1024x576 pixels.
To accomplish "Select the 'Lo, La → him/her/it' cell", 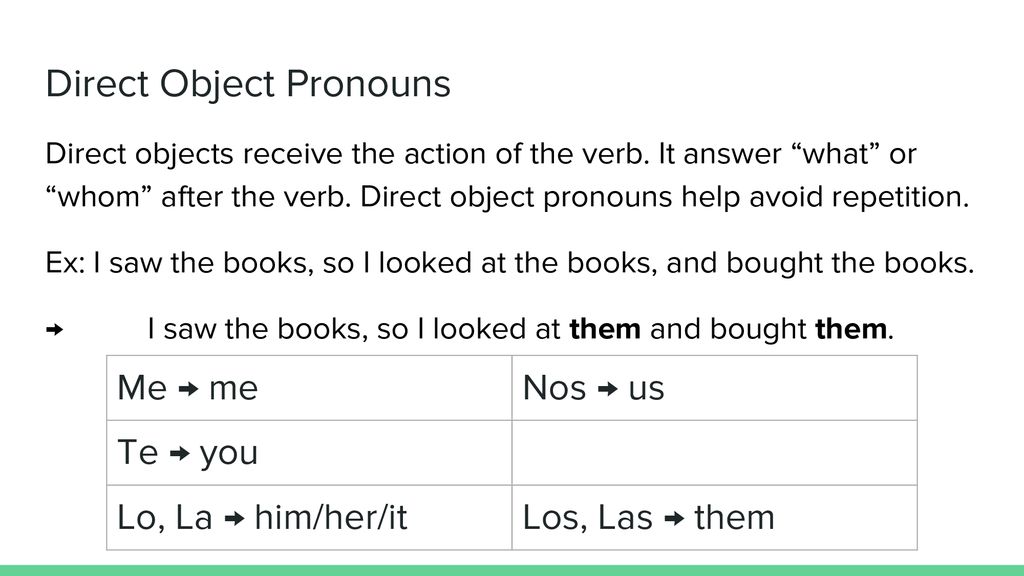I will pyautogui.click(x=310, y=517).
